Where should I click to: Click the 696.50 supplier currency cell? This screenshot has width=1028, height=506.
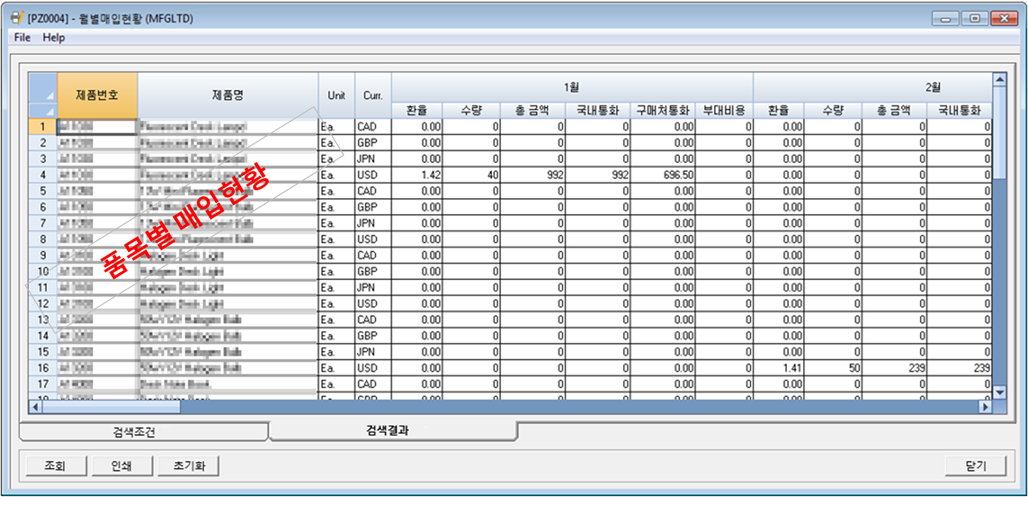tap(663, 175)
